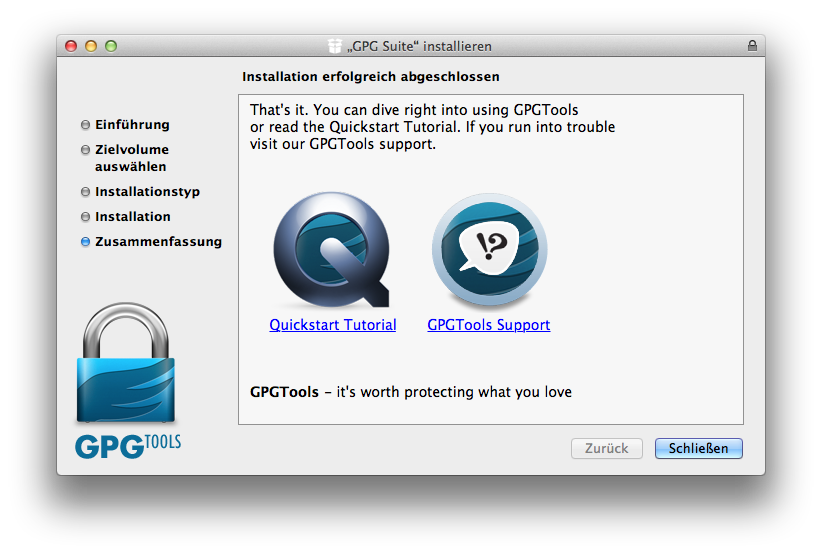Close the installer with the red button

(71, 46)
